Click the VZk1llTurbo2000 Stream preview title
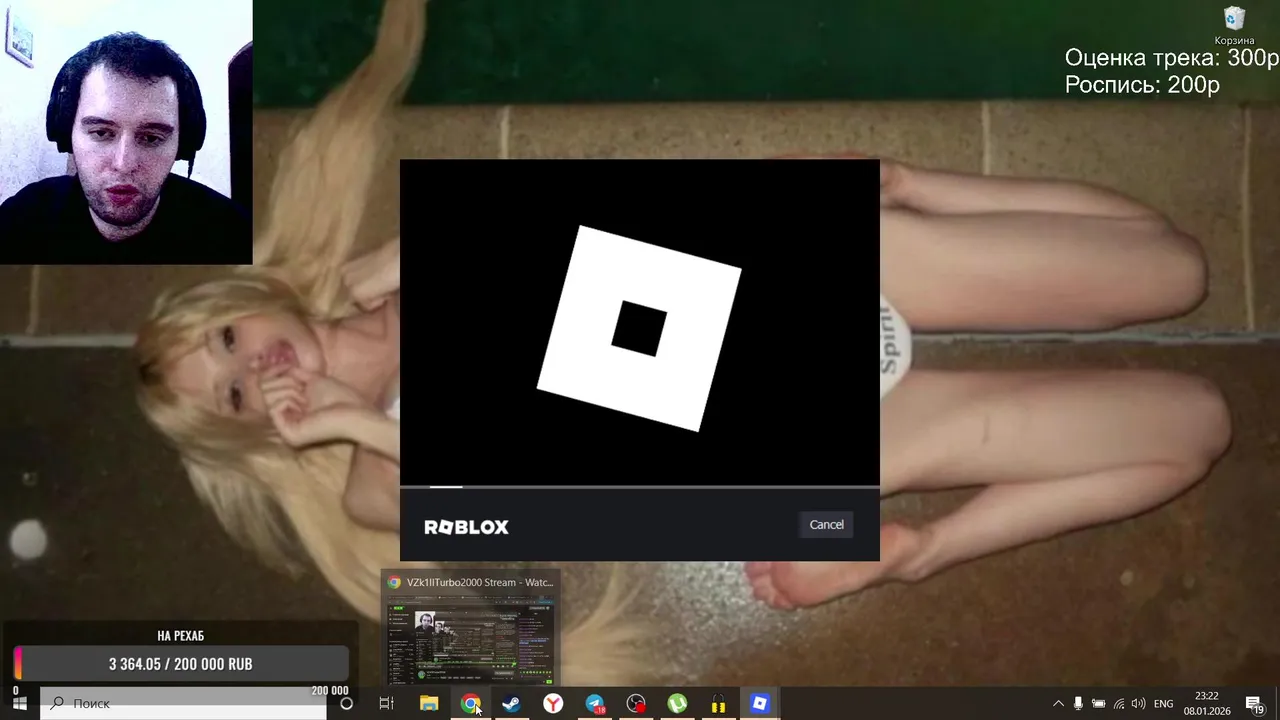Screen dimensions: 1280x720 coord(480,582)
